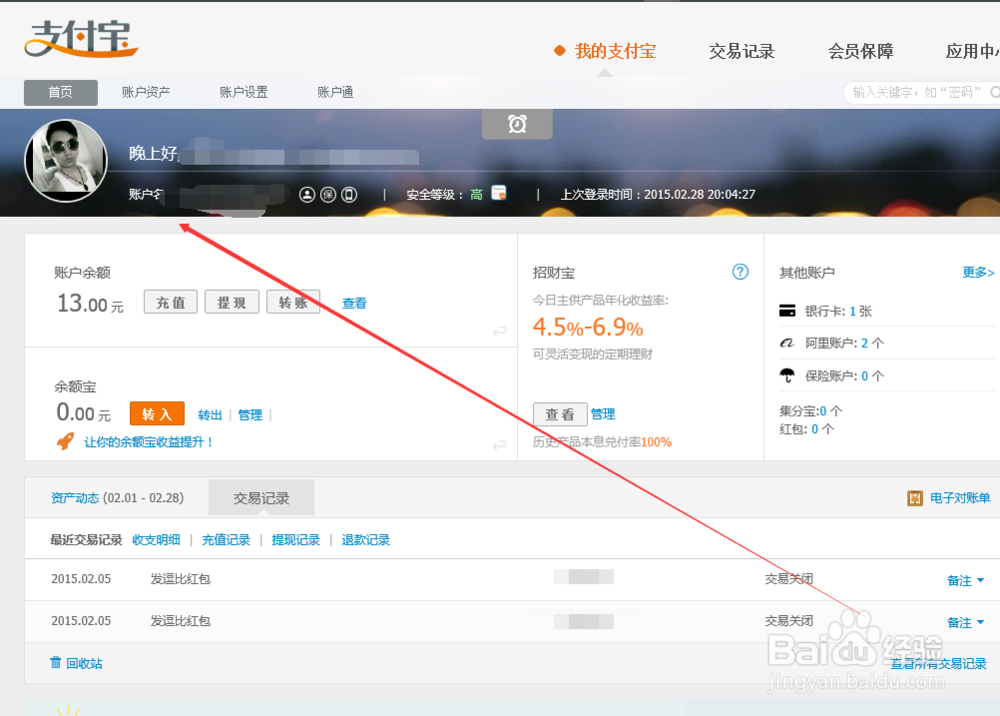The width and height of the screenshot is (1000, 716).
Task: Click the orange 转入 button
Action: click(157, 414)
